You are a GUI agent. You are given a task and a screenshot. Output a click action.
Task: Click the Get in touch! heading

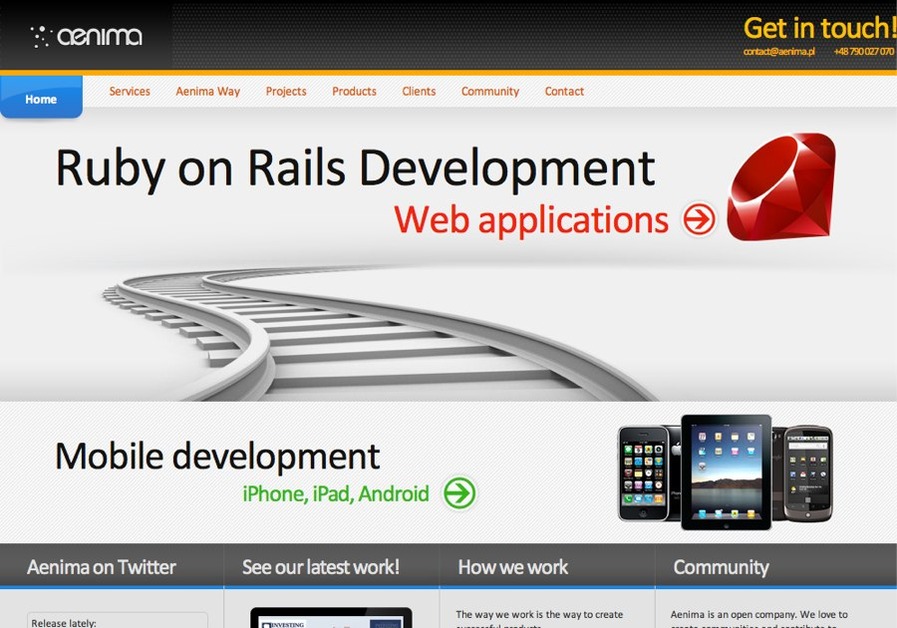pyautogui.click(x=819, y=28)
